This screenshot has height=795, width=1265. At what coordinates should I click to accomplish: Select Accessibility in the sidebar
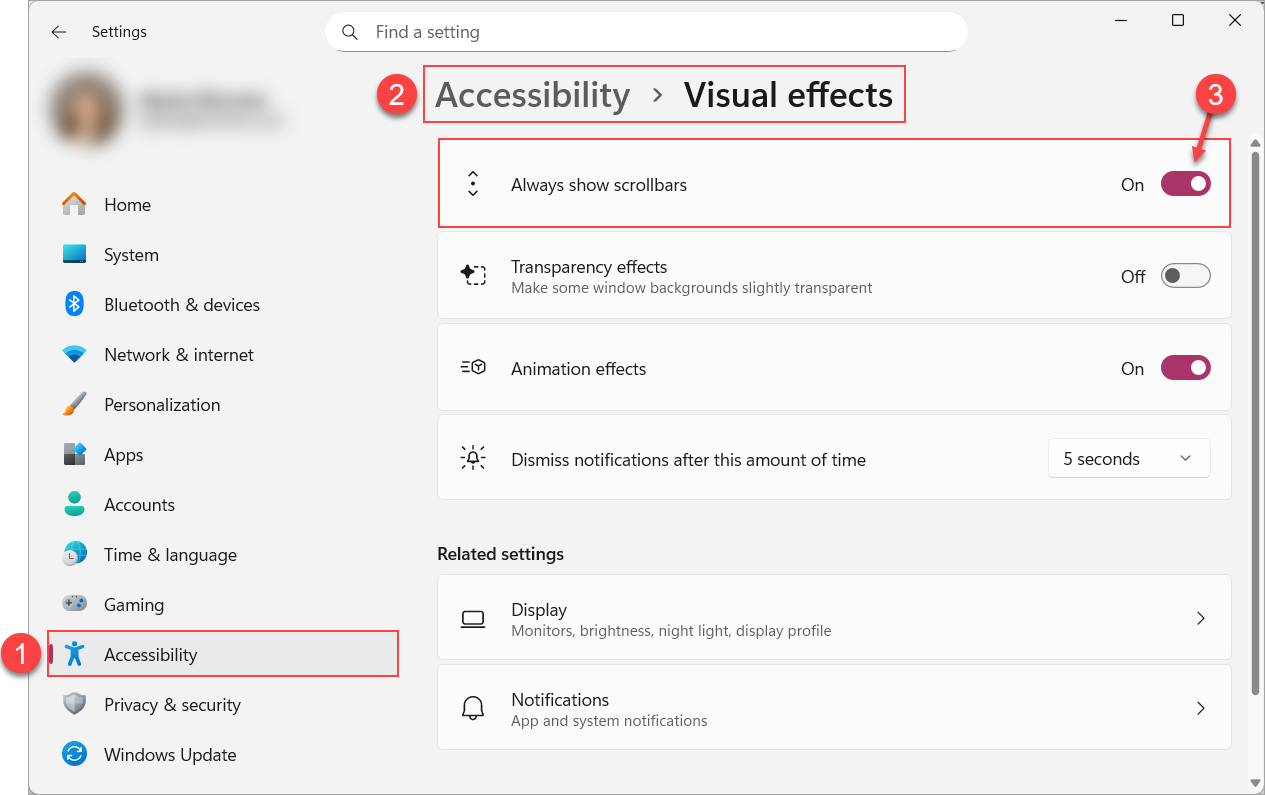coord(151,655)
